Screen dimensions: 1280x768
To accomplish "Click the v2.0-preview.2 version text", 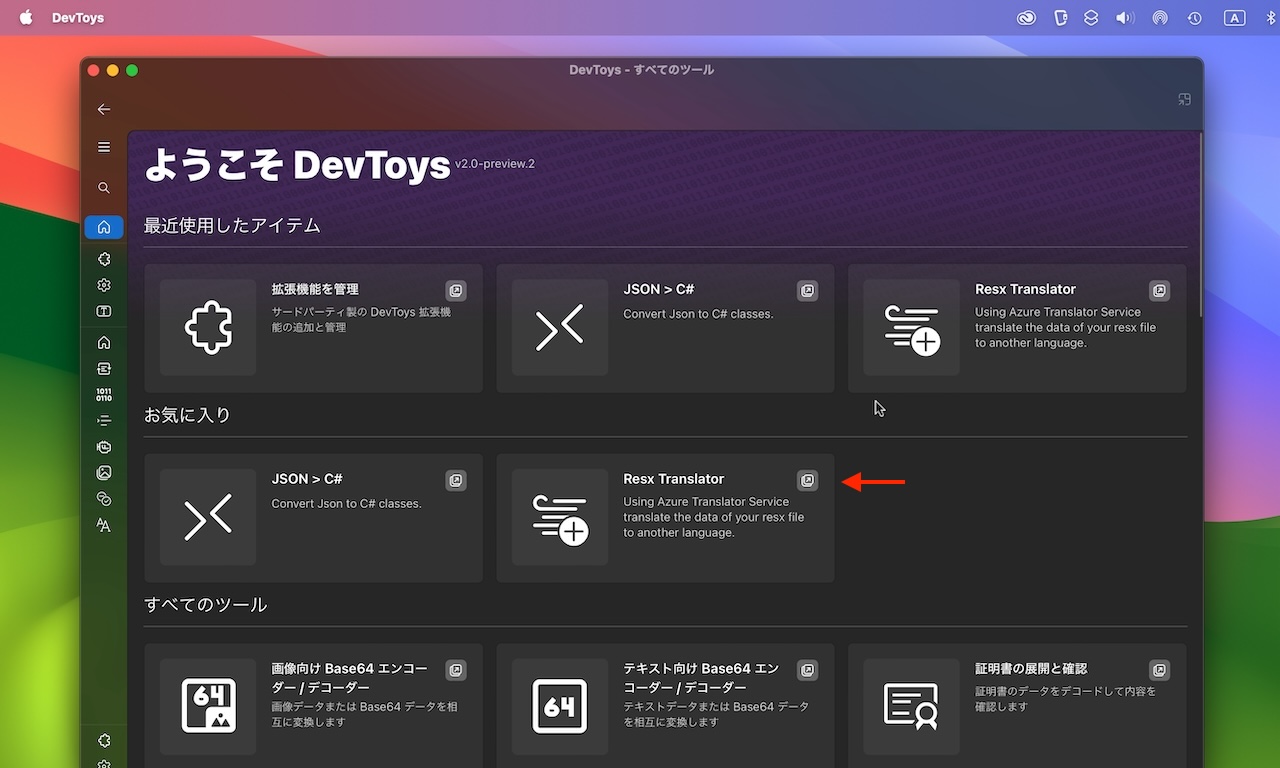I will pyautogui.click(x=495, y=163).
